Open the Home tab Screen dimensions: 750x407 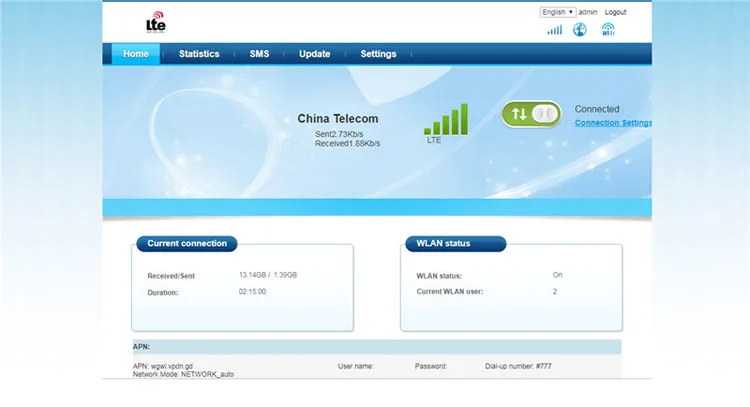pyautogui.click(x=135, y=54)
